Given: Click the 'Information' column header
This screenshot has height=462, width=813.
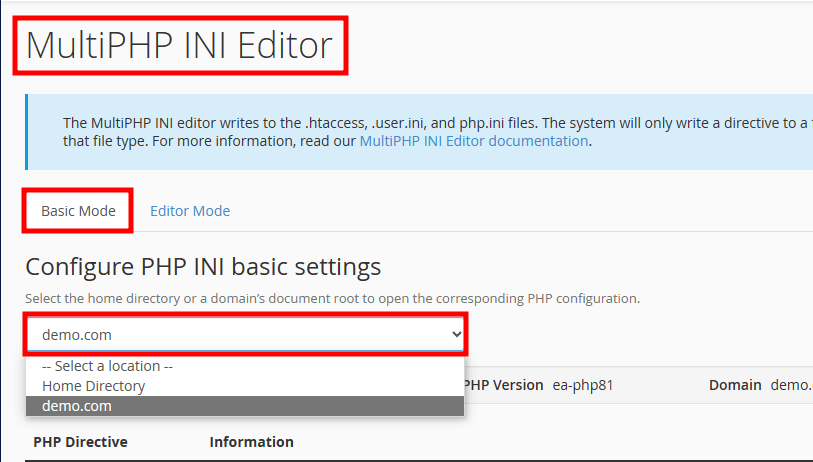Looking at the screenshot, I should point(251,442).
